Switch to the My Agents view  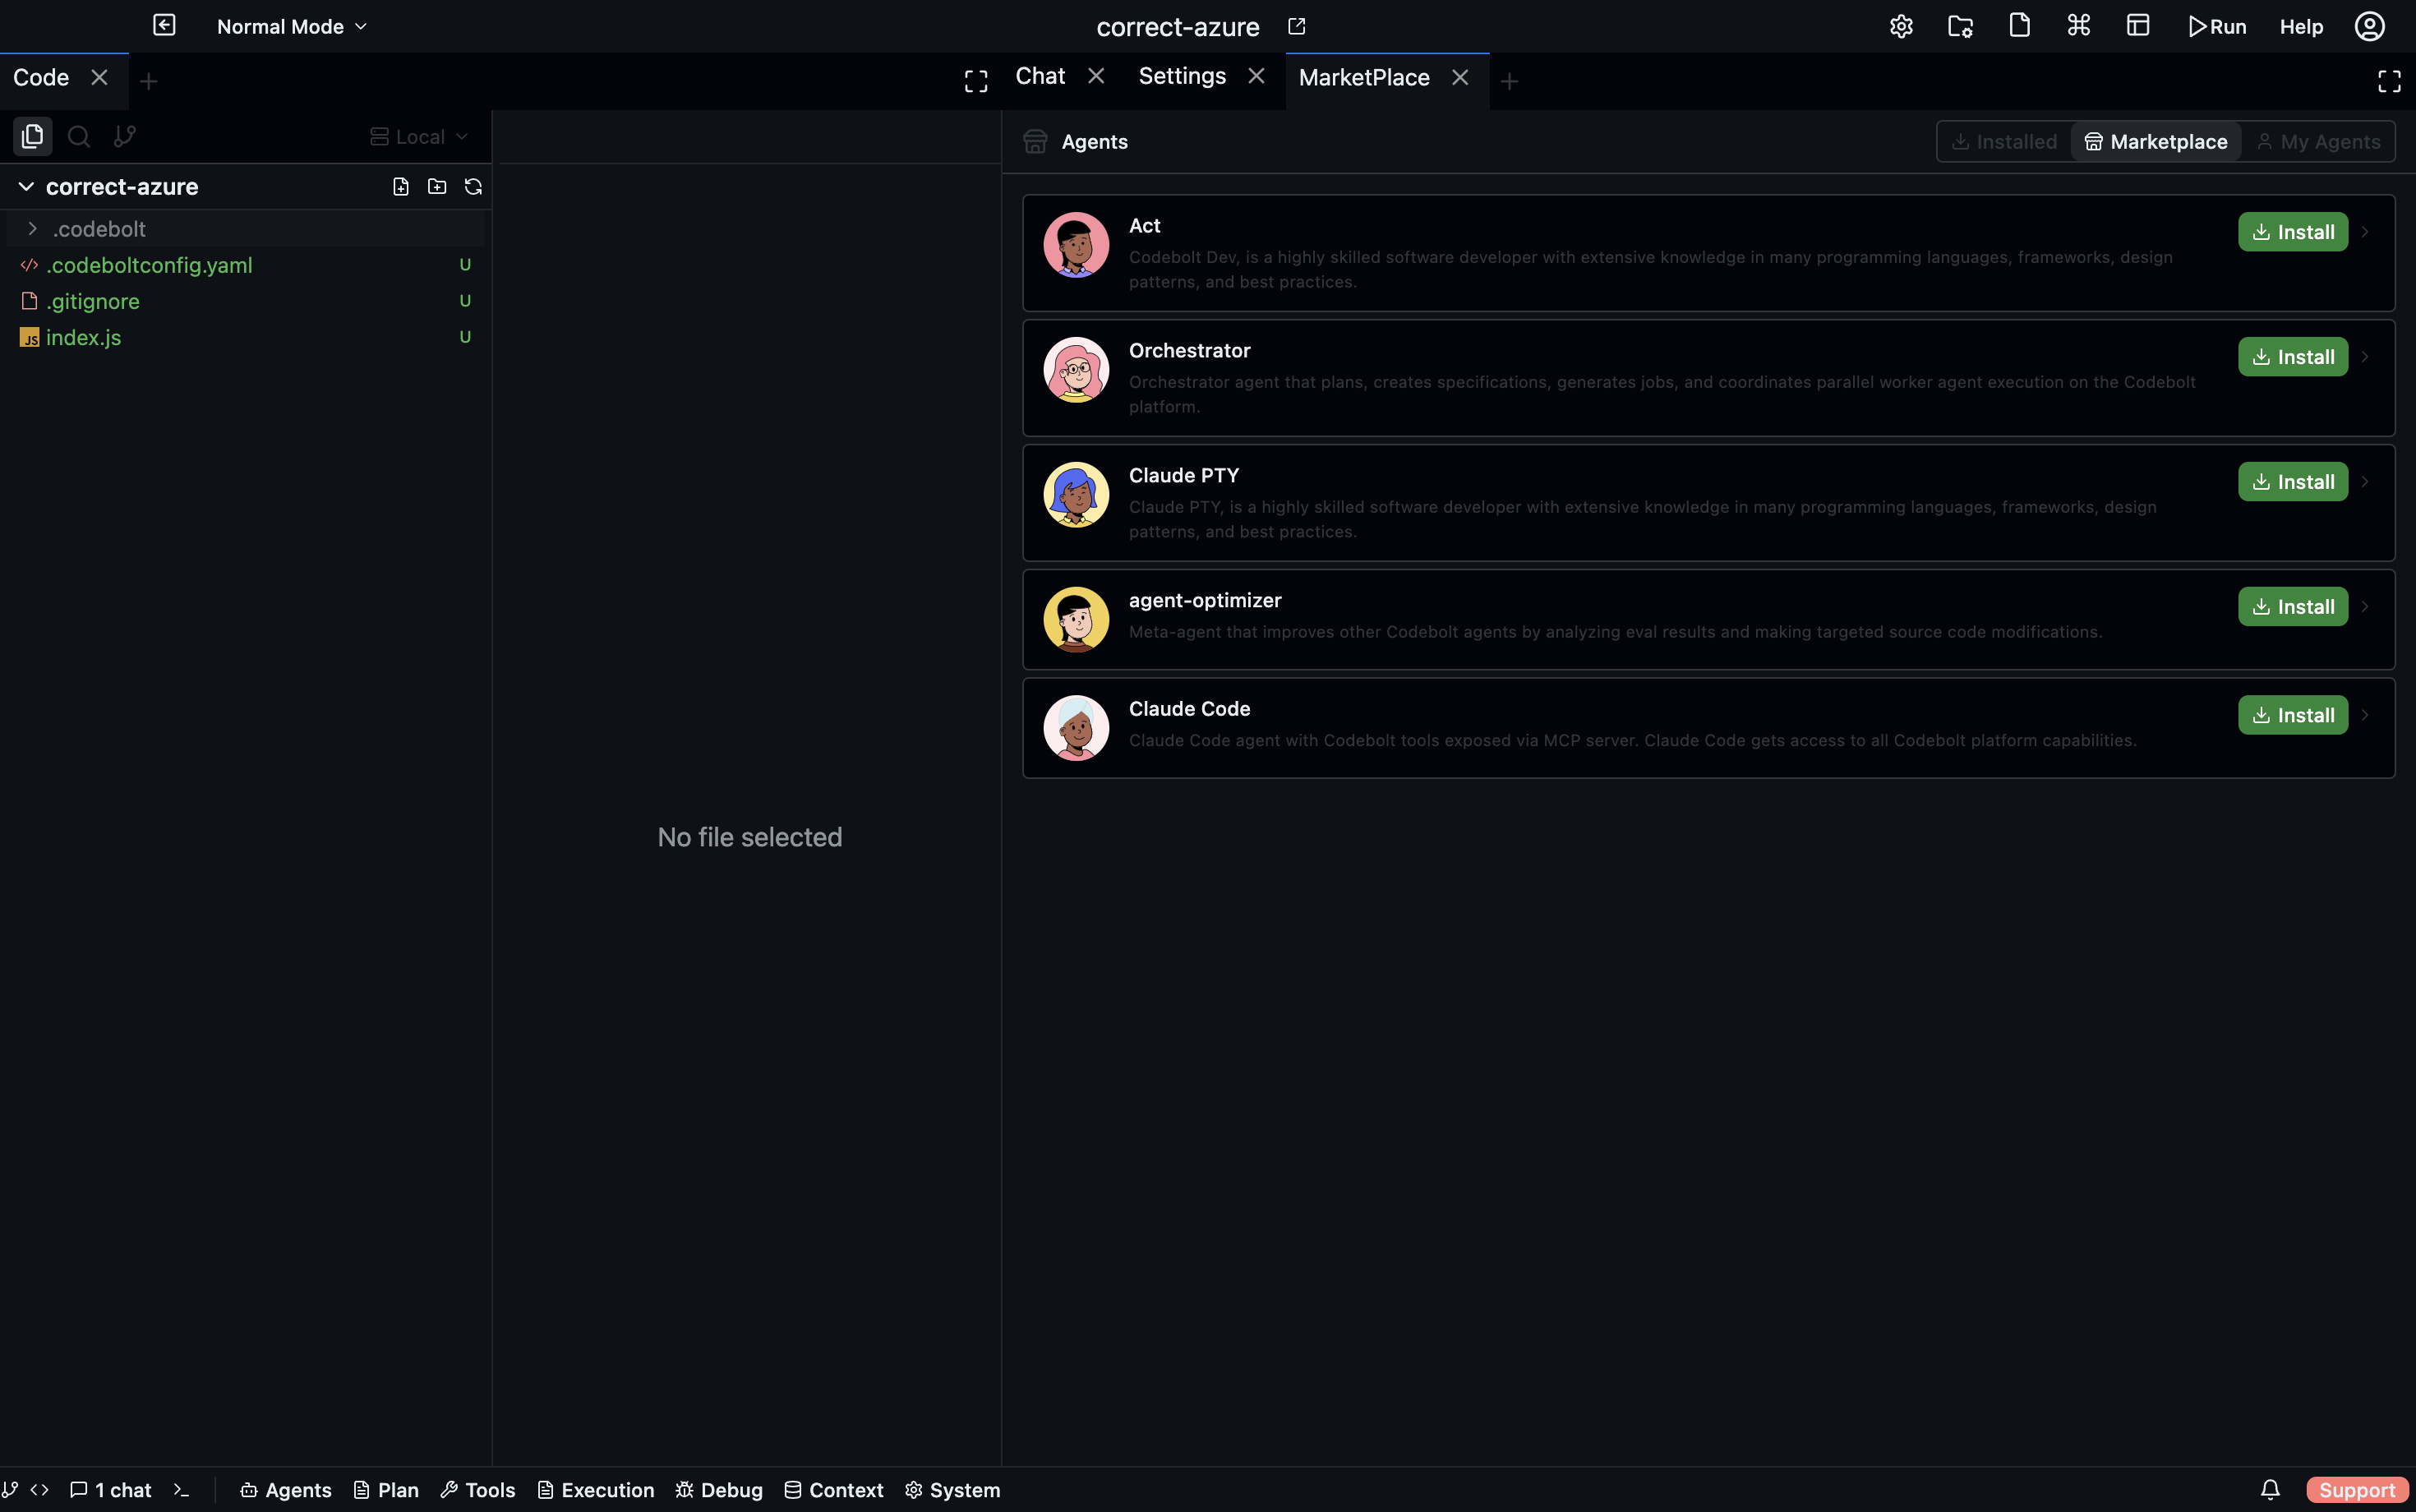2318,142
